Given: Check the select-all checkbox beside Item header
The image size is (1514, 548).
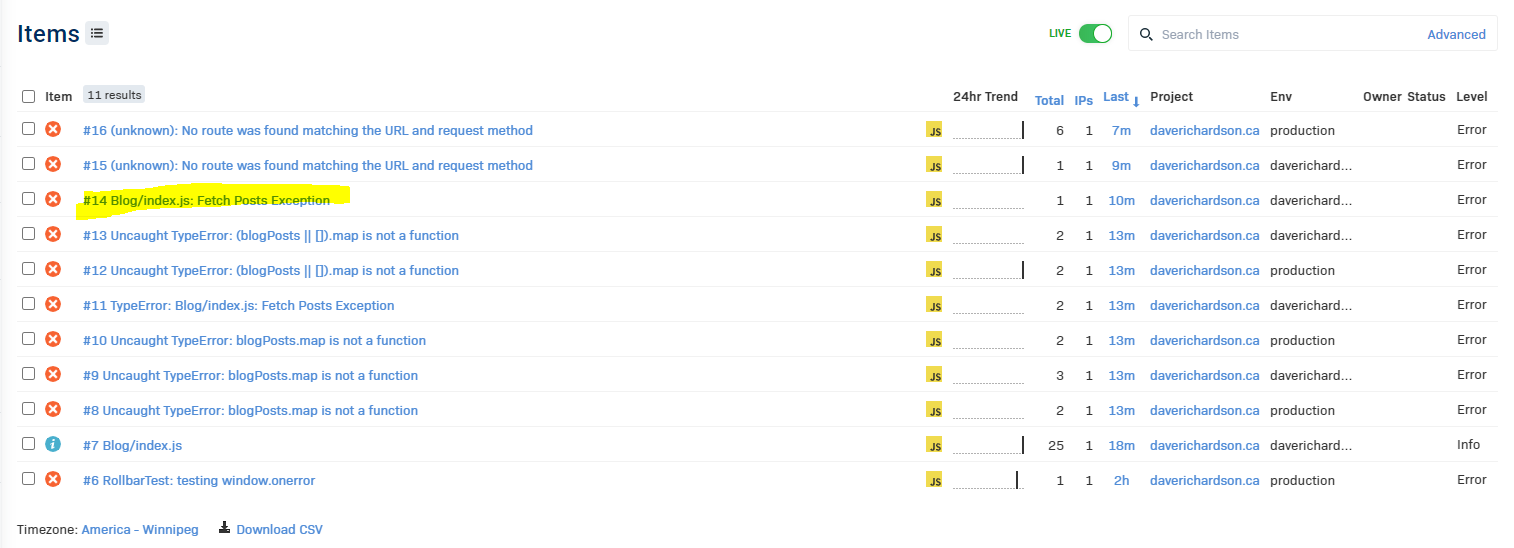Looking at the screenshot, I should pos(29,97).
